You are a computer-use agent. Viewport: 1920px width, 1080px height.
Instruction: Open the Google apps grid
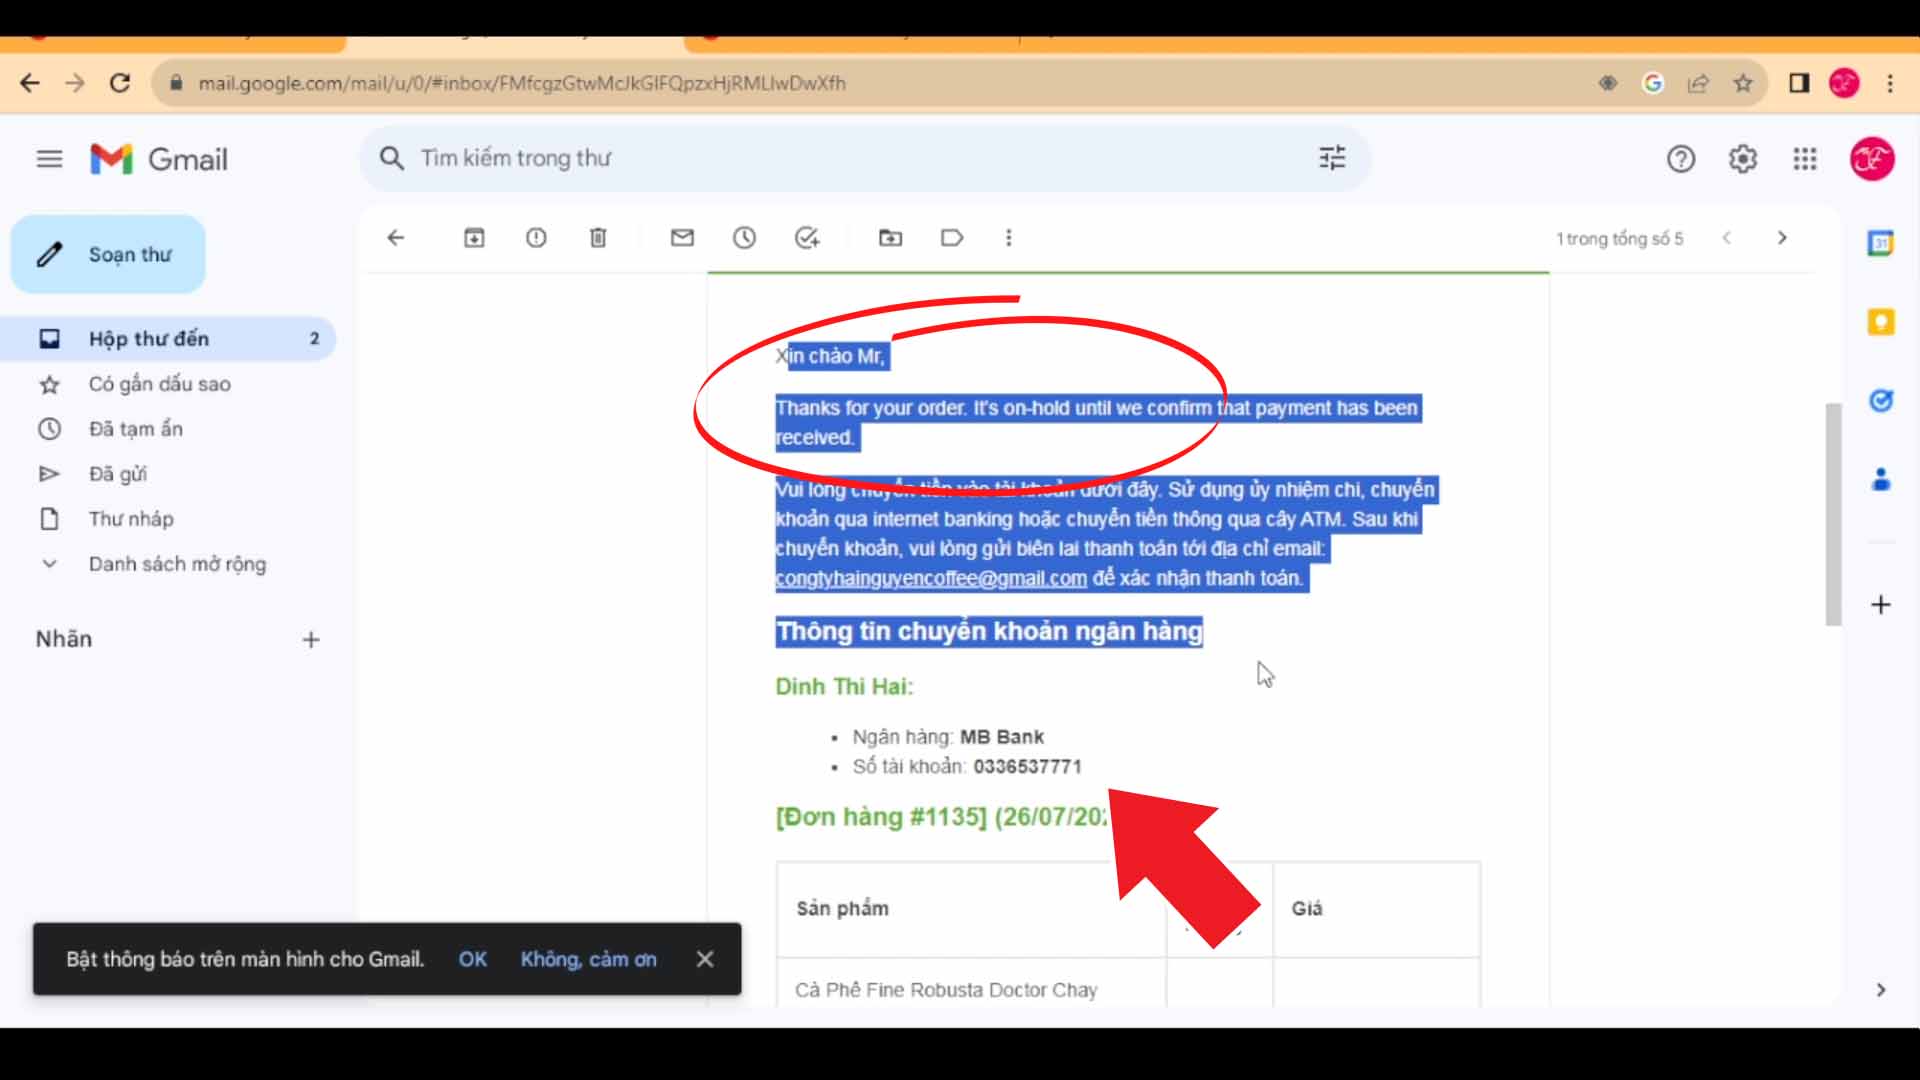(1805, 159)
